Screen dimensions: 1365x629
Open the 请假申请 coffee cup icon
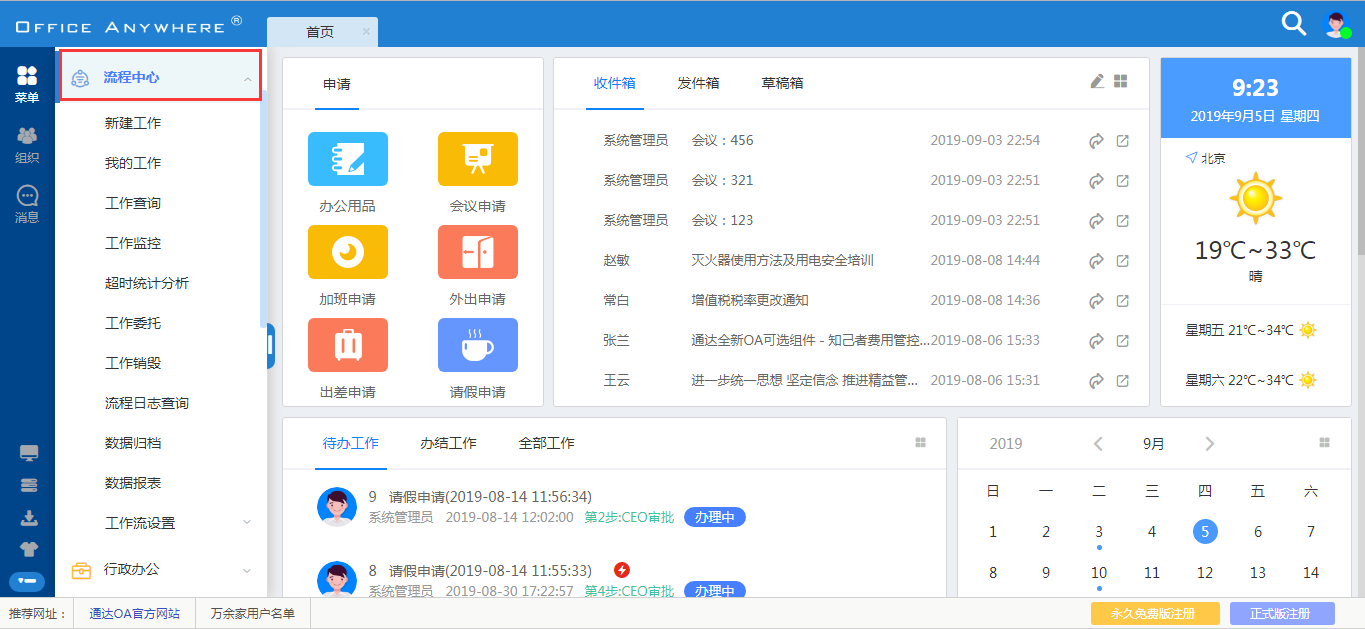click(477, 345)
